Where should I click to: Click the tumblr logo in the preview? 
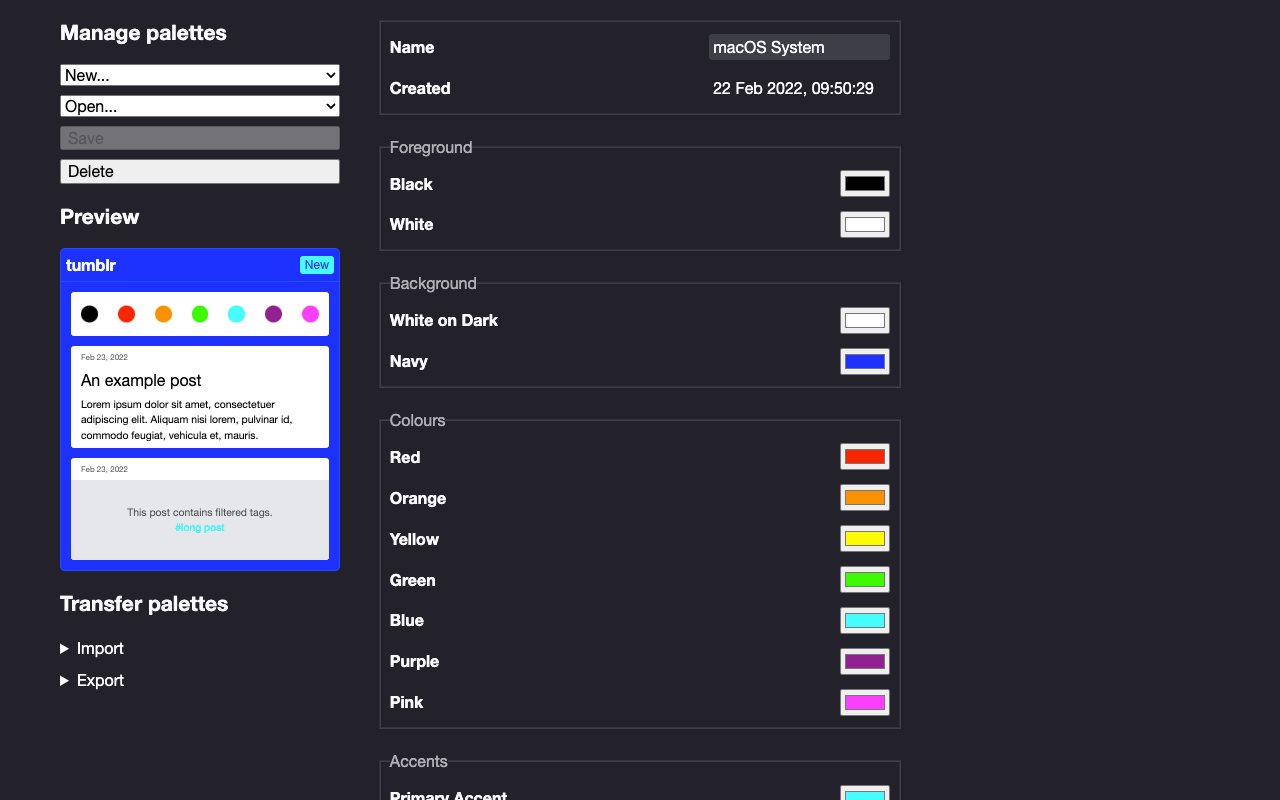point(91,265)
